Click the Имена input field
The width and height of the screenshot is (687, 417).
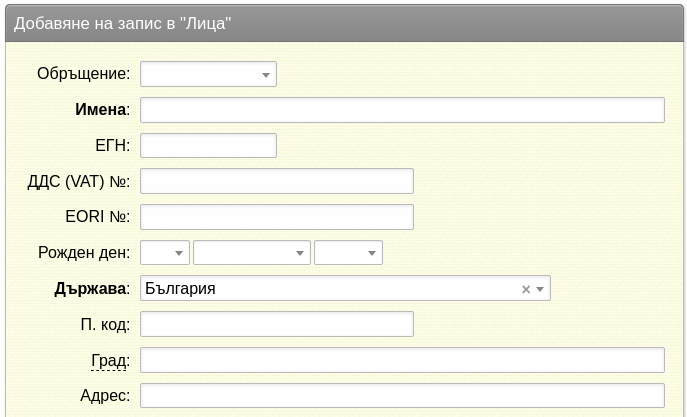click(x=402, y=110)
